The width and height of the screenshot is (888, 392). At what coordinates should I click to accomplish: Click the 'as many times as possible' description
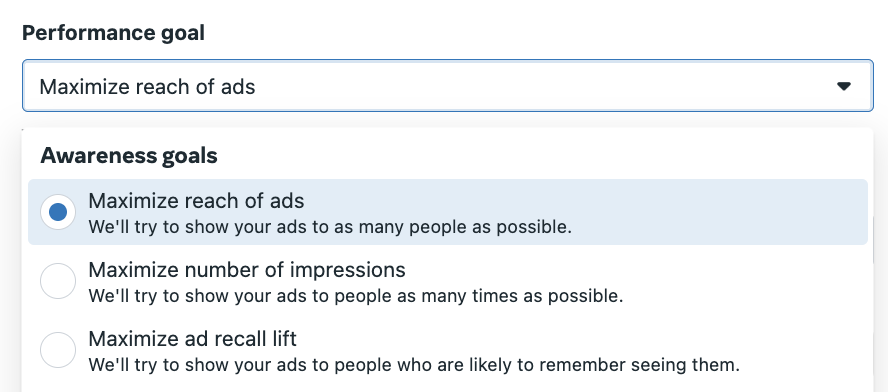point(356,296)
